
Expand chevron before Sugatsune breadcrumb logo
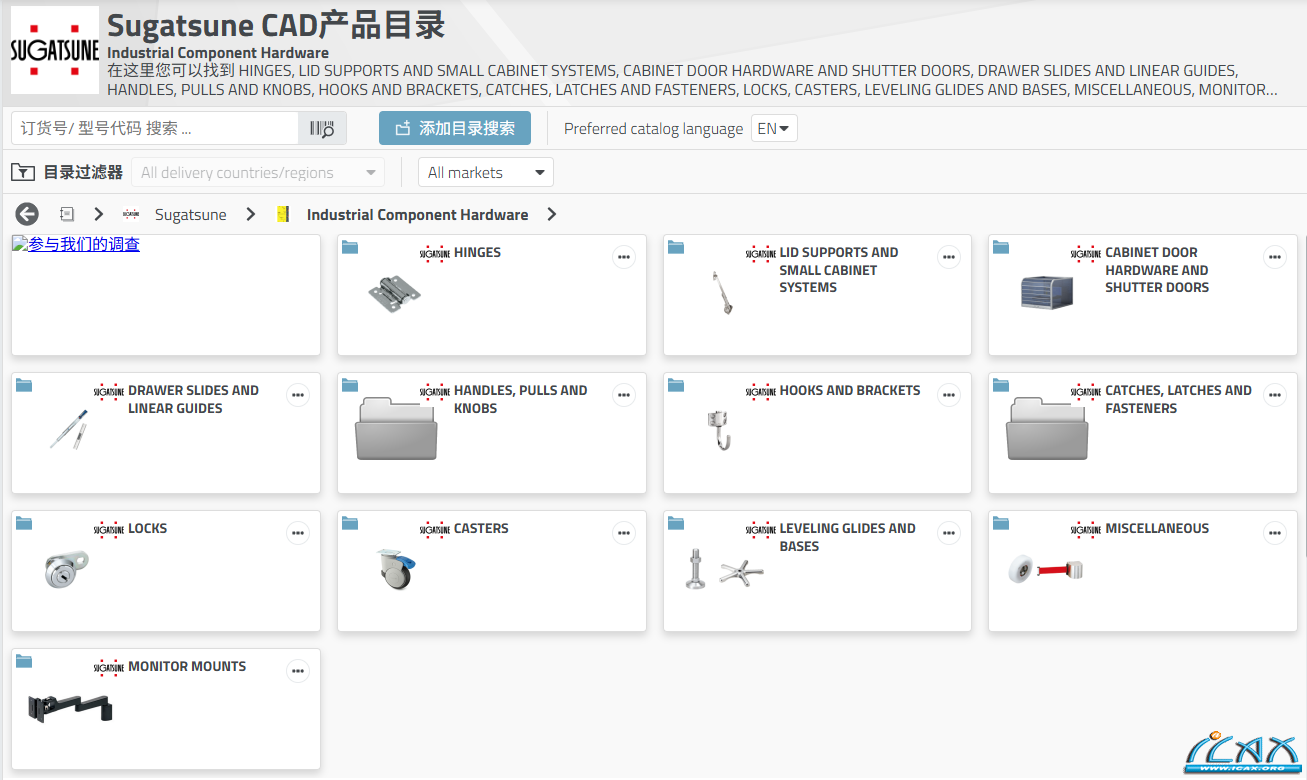[98, 214]
